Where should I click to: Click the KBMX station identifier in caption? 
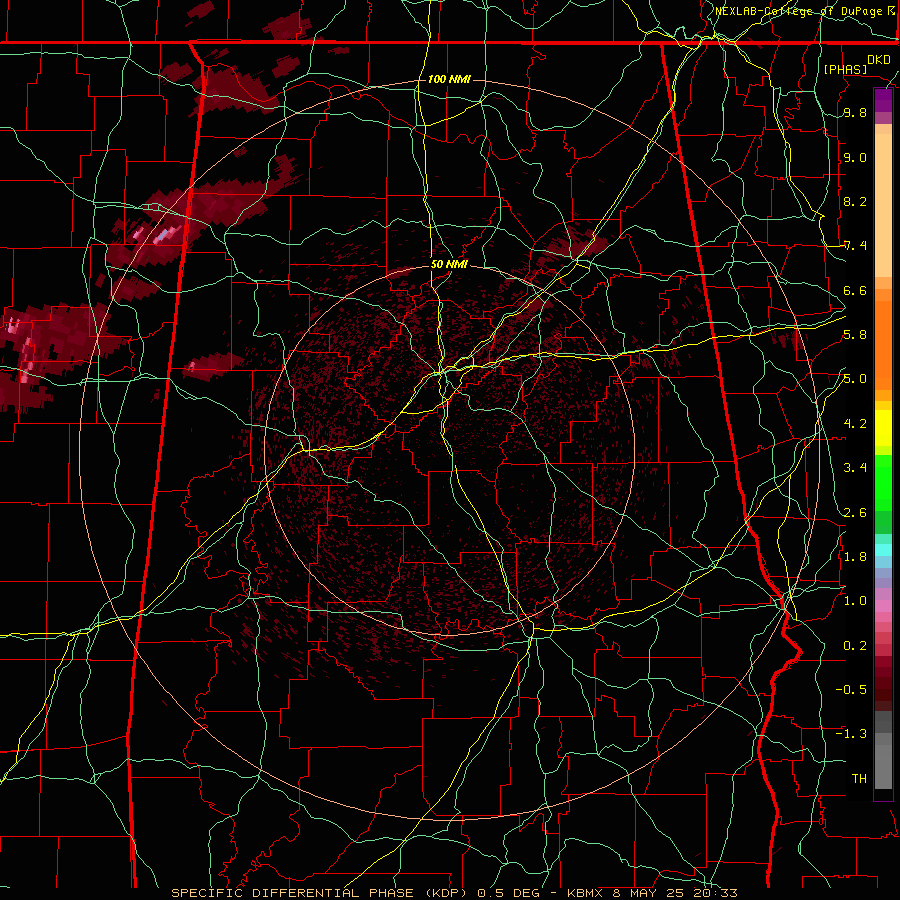[x=584, y=893]
